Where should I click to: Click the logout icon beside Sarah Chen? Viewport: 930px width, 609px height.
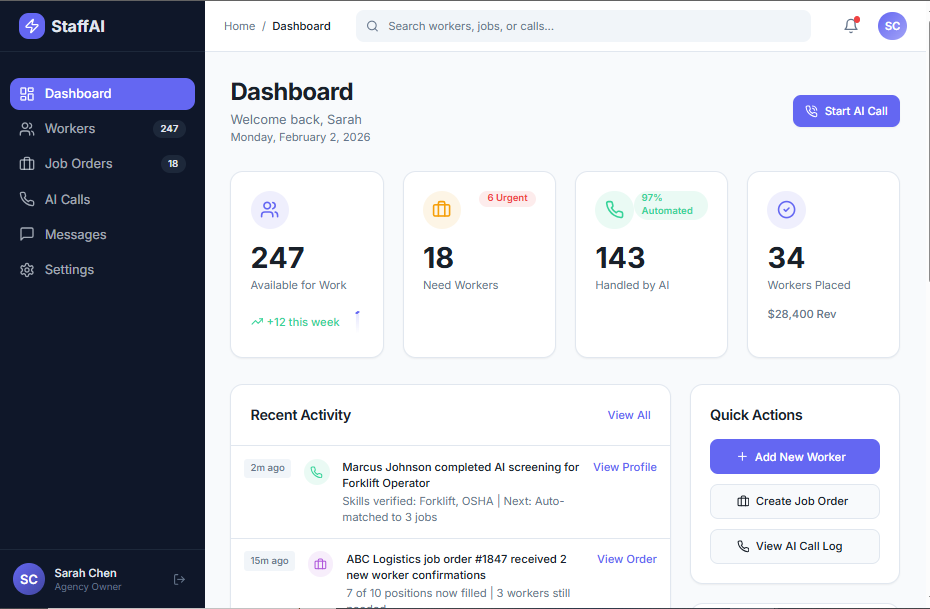point(179,579)
